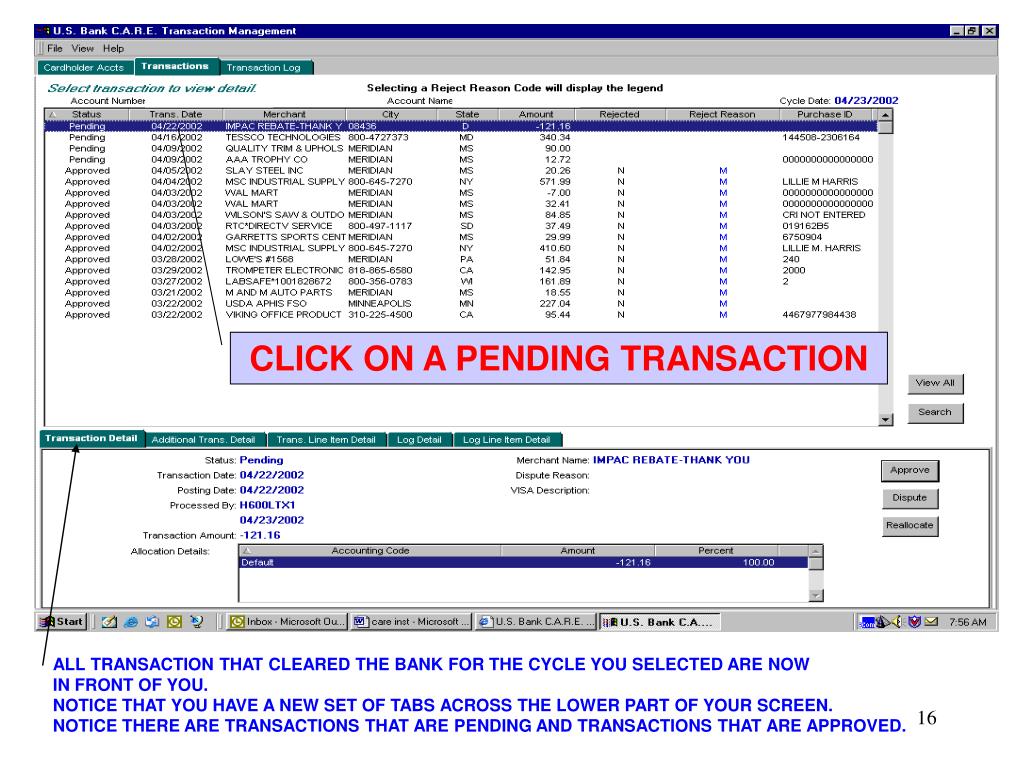This screenshot has width=1024, height=768.
Task: Sort by Status column header
Action: [86, 114]
